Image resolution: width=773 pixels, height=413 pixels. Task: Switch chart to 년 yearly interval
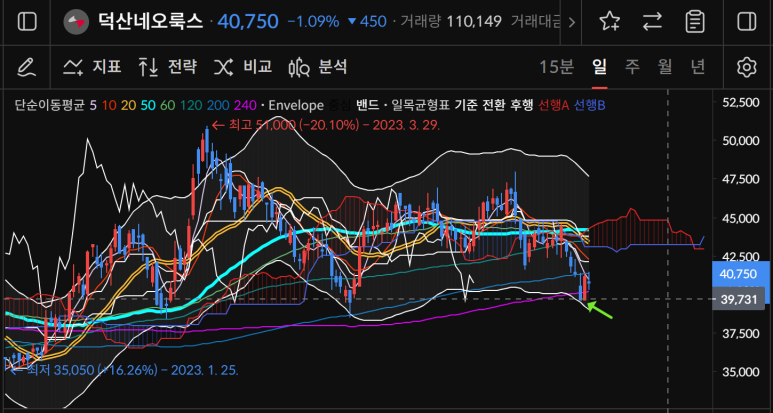[x=698, y=67]
